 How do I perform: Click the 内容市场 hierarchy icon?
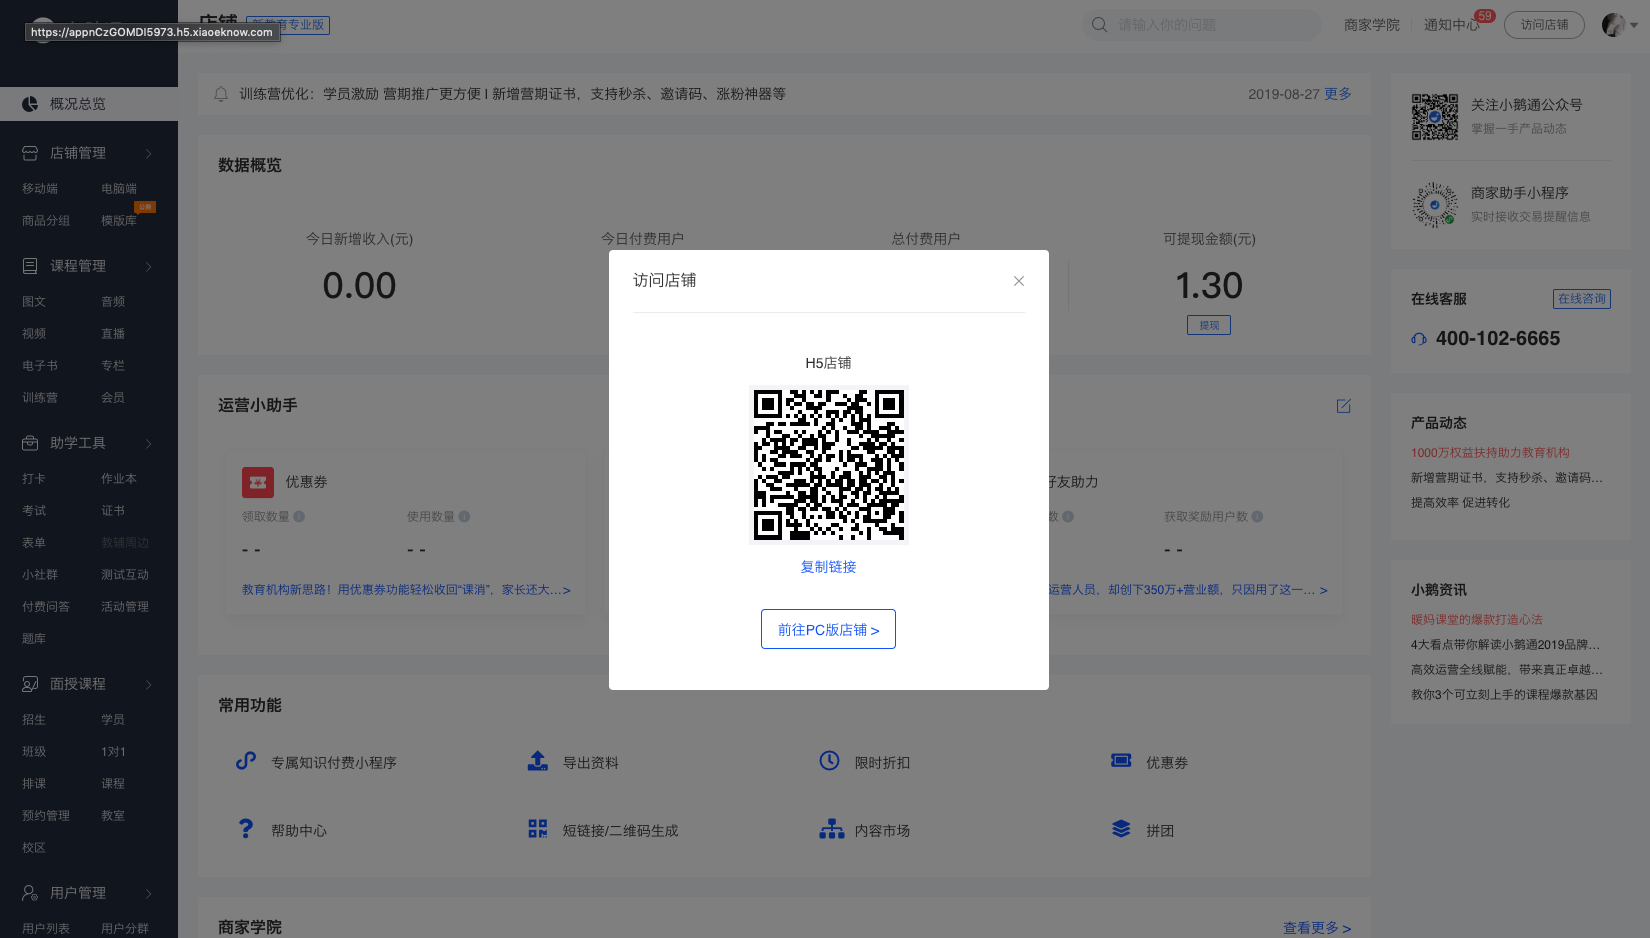point(832,829)
